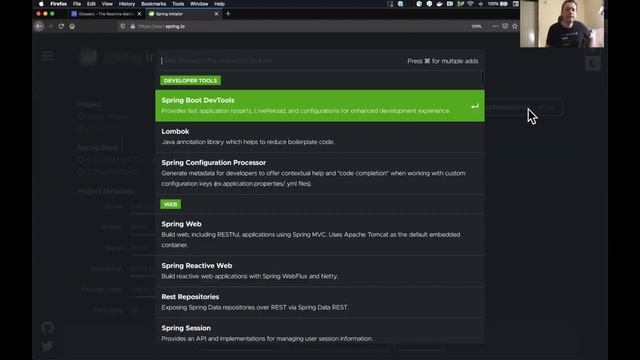Click the battery status indicator
This screenshot has width=640, height=360.
click(x=504, y=4)
